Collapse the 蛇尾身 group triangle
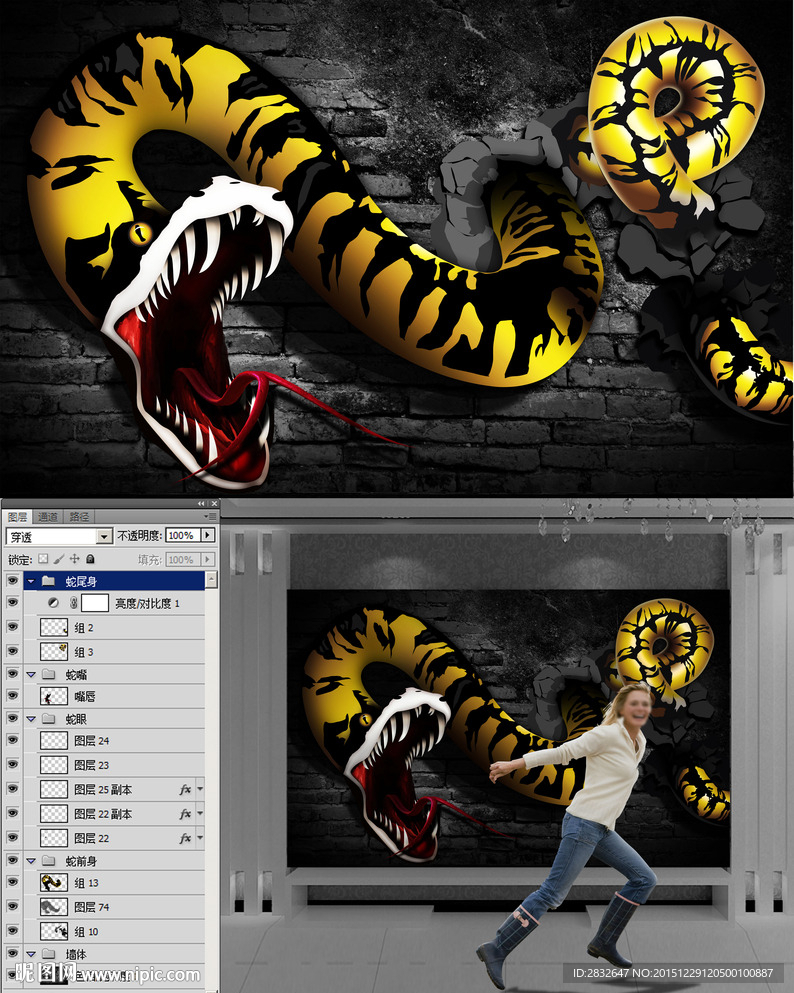794x993 pixels. pos(30,581)
